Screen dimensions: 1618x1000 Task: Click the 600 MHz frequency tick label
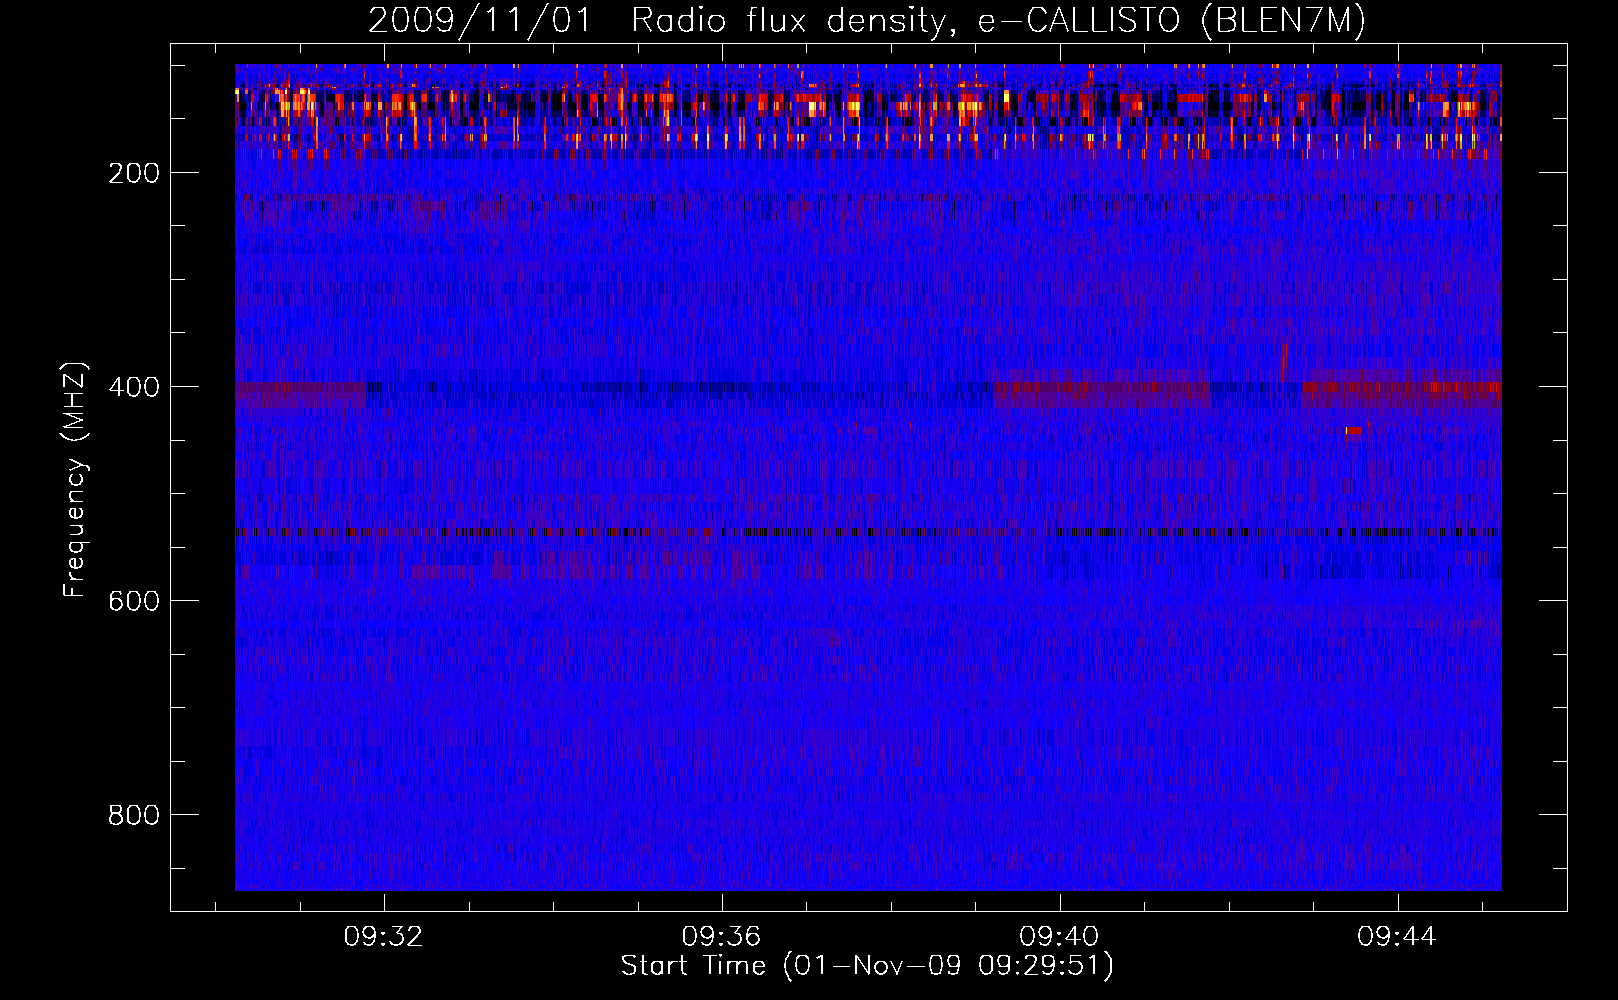[134, 601]
